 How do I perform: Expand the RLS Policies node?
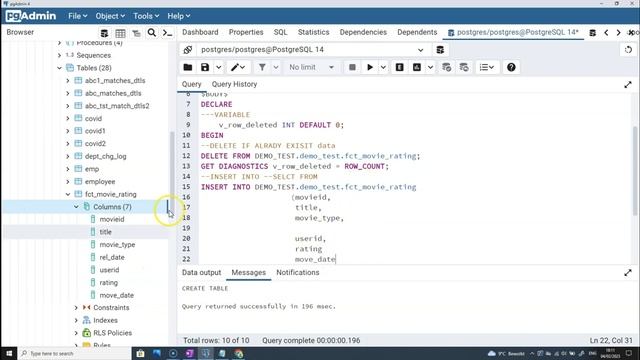pyautogui.click(x=76, y=333)
